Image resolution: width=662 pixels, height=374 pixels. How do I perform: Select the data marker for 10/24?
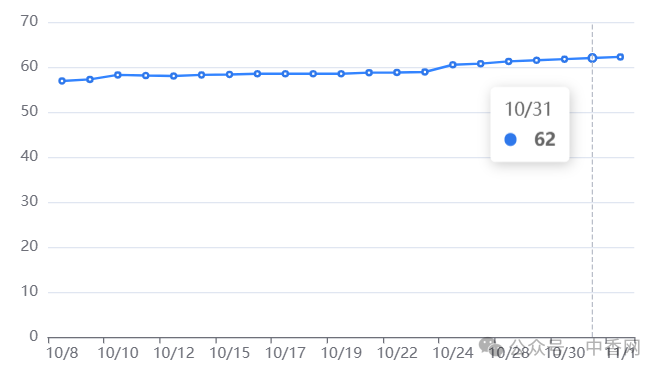(453, 65)
